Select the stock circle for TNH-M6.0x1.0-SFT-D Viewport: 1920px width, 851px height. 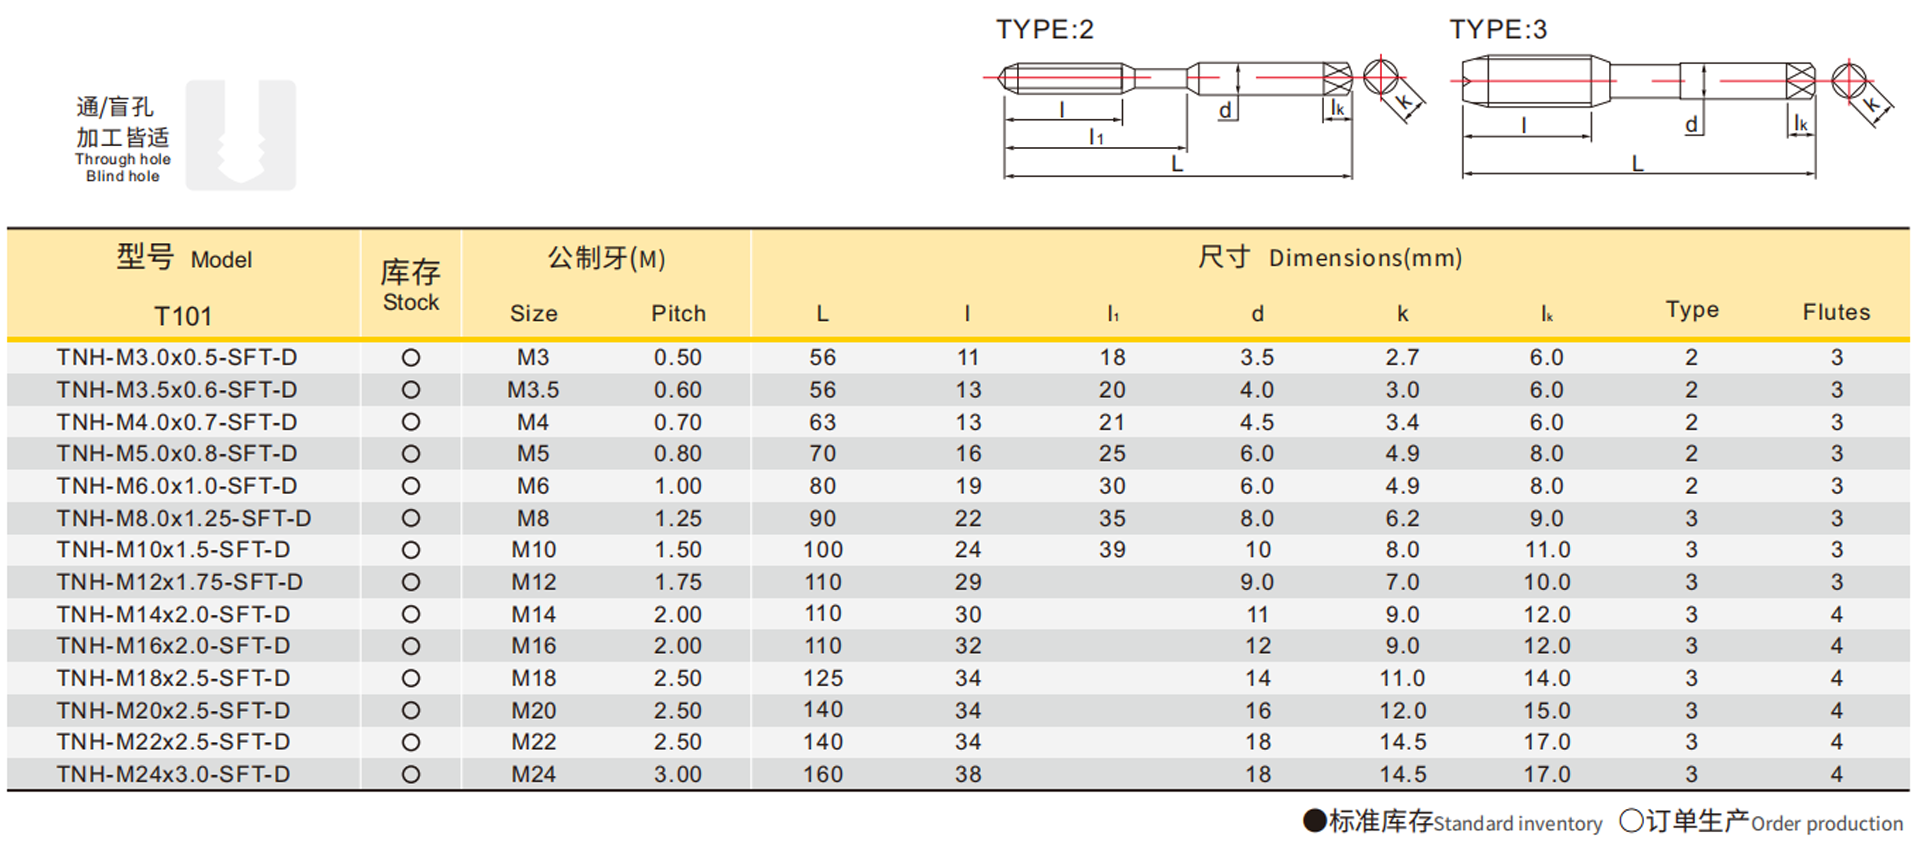coord(411,486)
